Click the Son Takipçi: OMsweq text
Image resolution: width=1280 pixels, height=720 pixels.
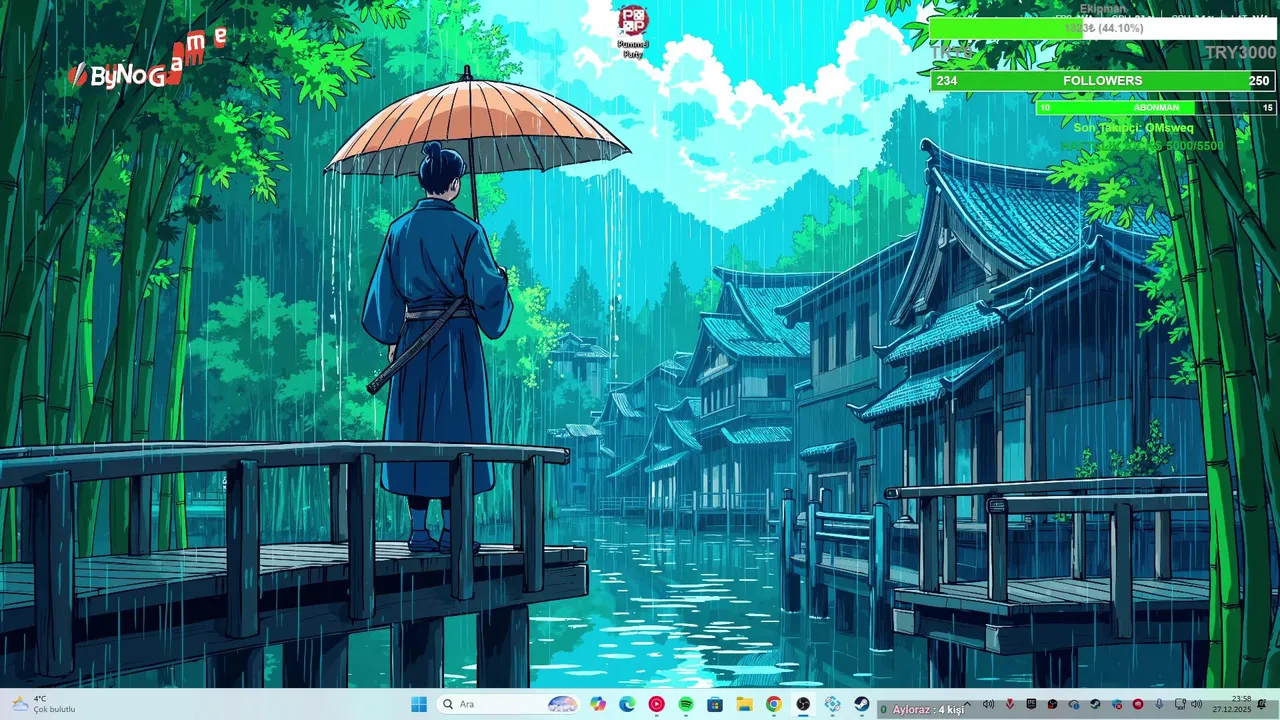tap(1133, 128)
